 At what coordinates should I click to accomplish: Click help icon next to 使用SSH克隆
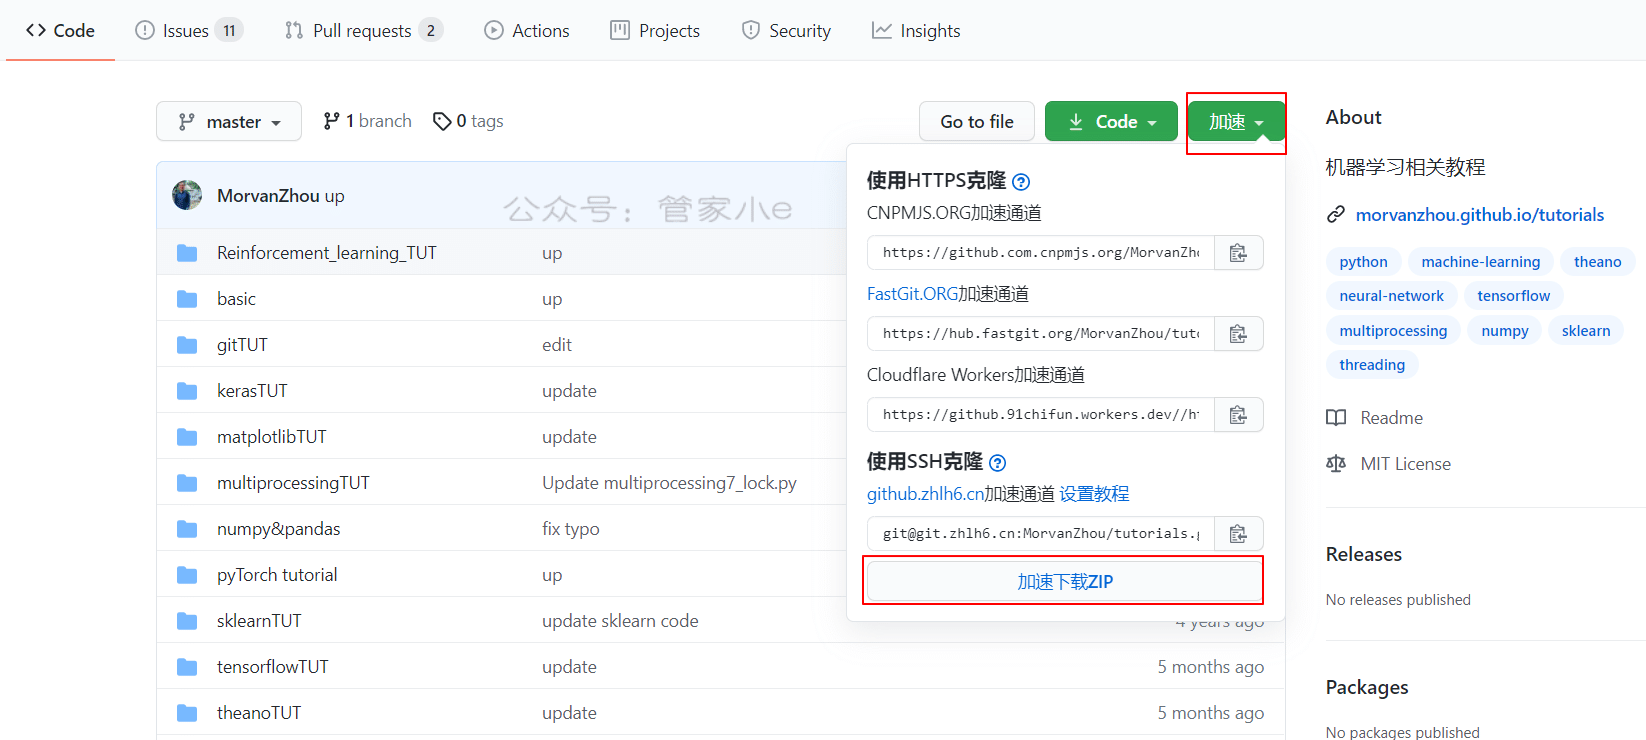[997, 463]
